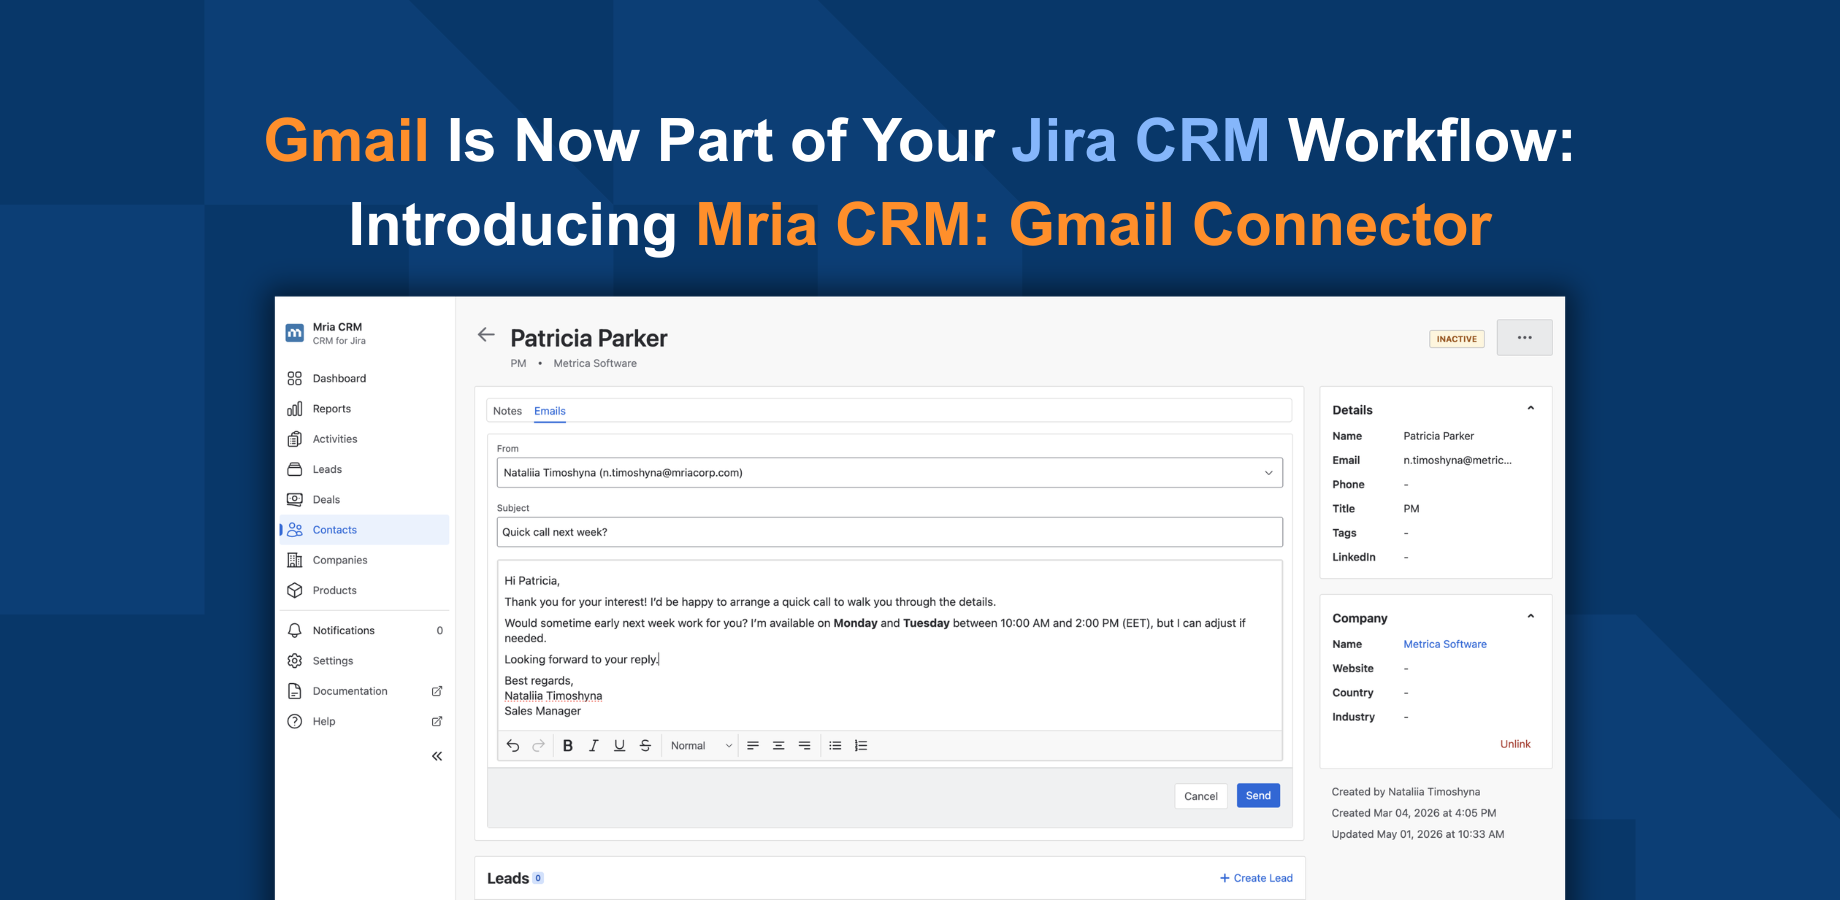Viewport: 1840px width, 900px height.
Task: Toggle bold formatting
Action: point(568,746)
